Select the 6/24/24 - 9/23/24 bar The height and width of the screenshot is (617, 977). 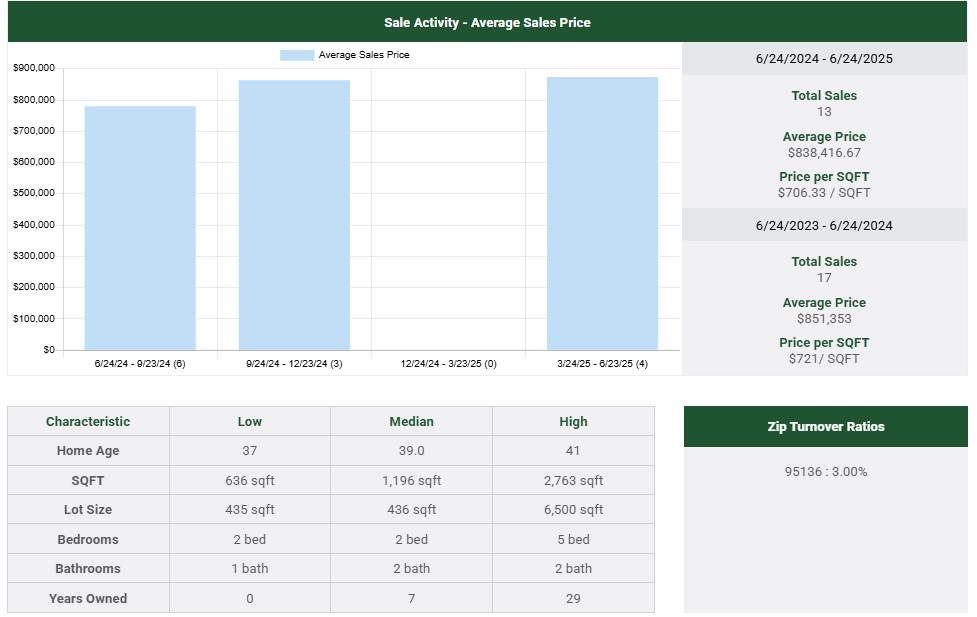(140, 228)
